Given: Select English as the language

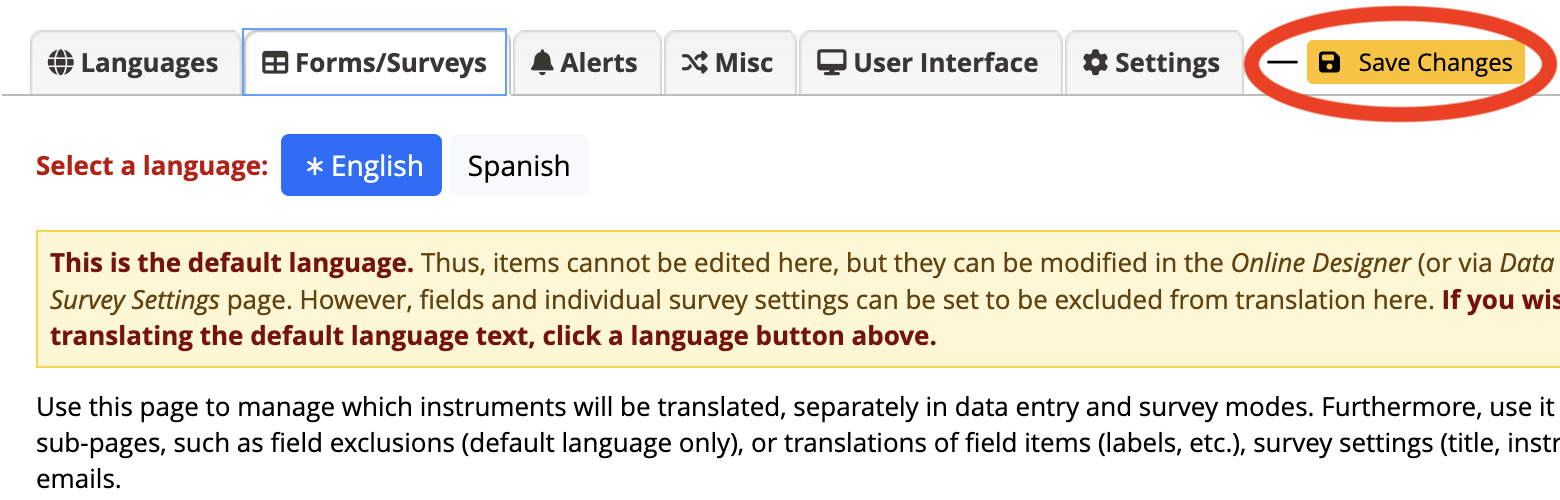Looking at the screenshot, I should pyautogui.click(x=361, y=165).
